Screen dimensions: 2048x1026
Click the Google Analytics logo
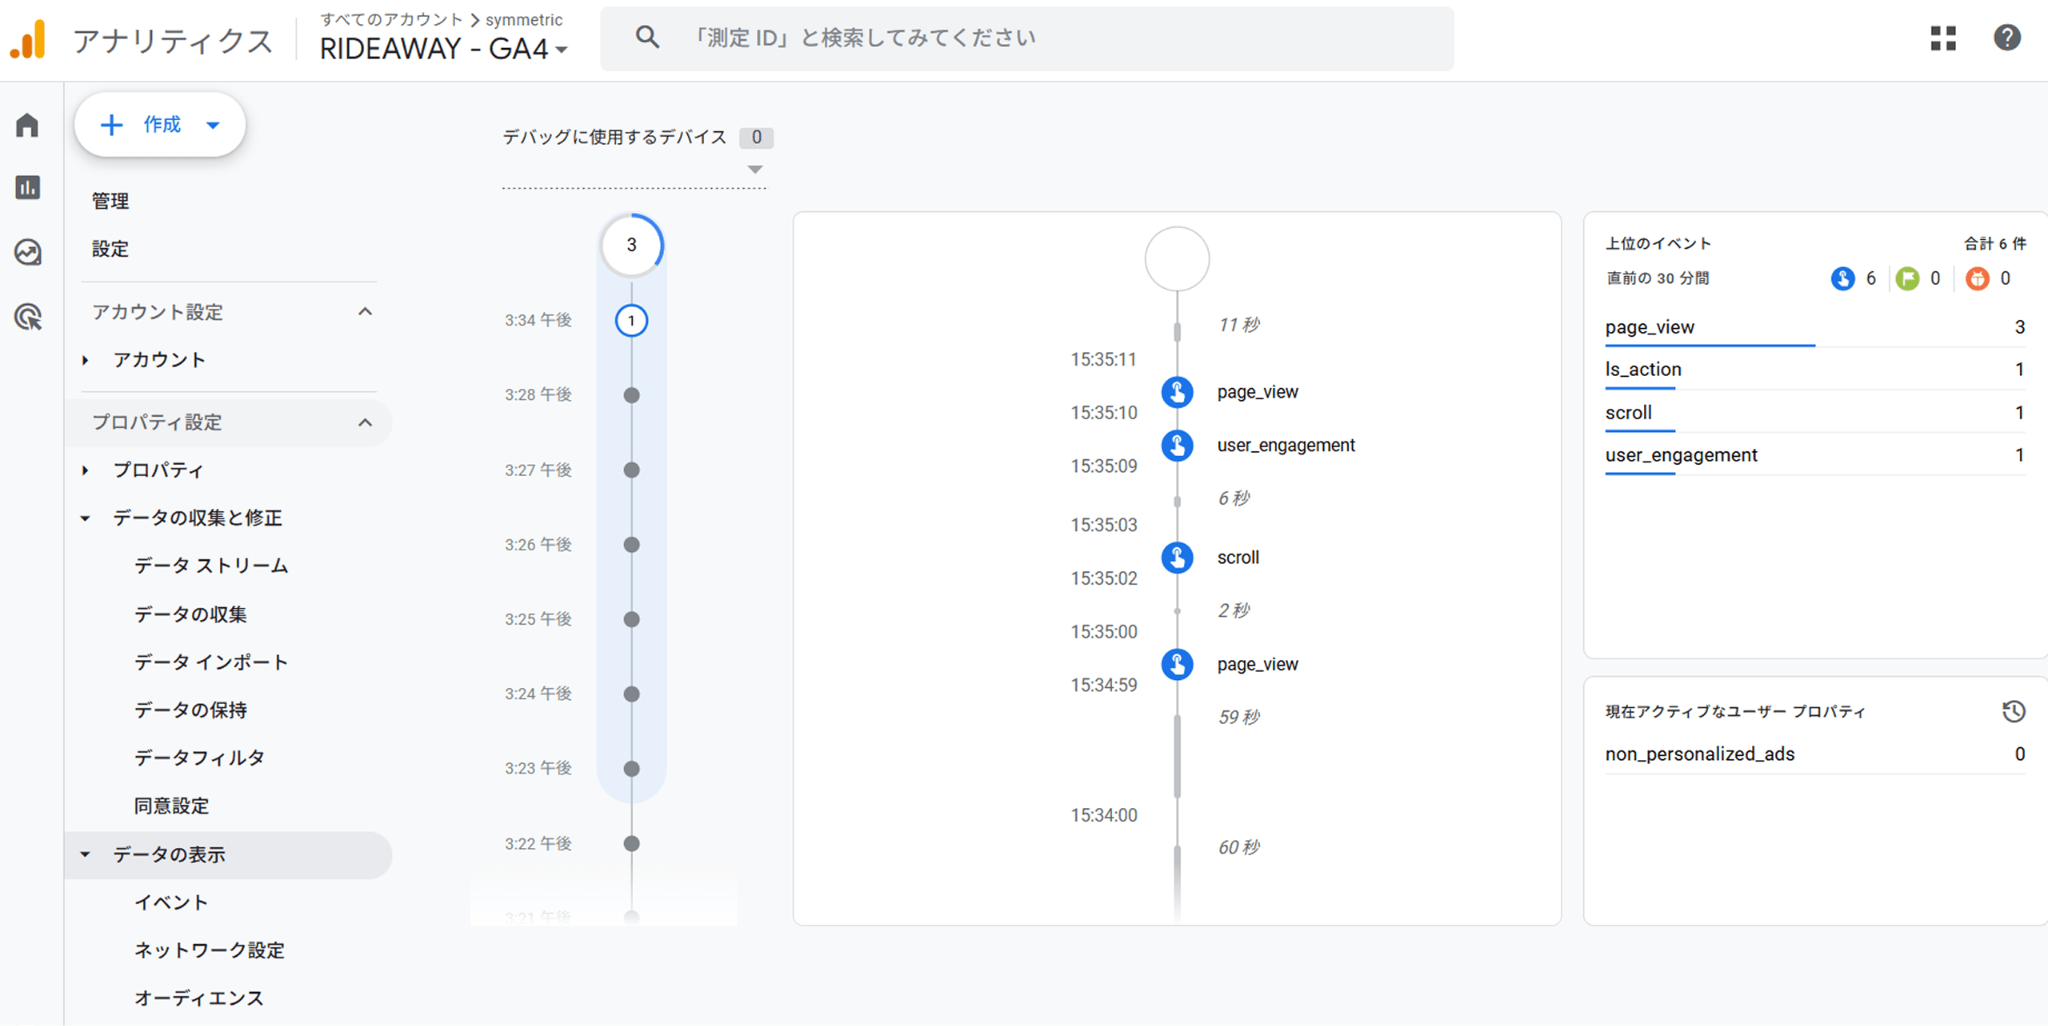pyautogui.click(x=28, y=40)
